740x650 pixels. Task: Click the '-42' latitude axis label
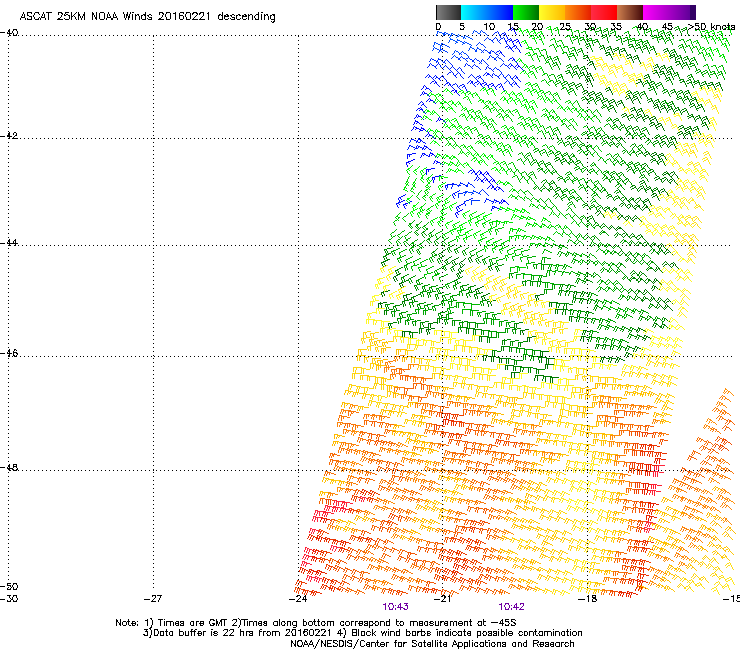(x=9, y=135)
